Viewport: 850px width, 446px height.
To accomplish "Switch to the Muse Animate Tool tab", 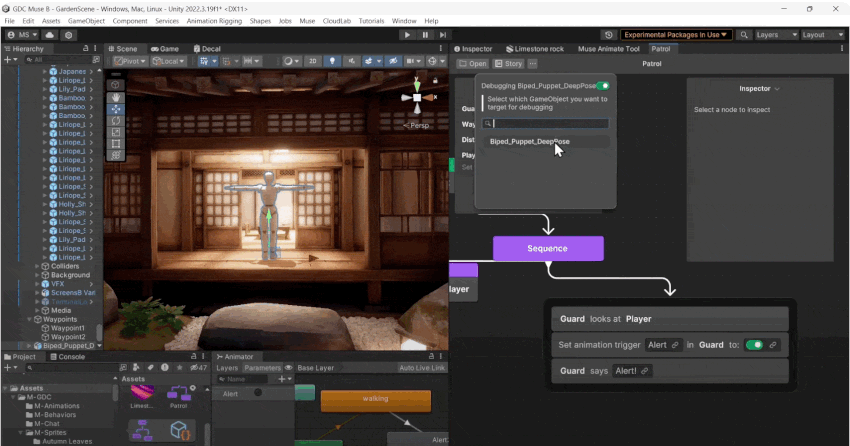I will [607, 49].
